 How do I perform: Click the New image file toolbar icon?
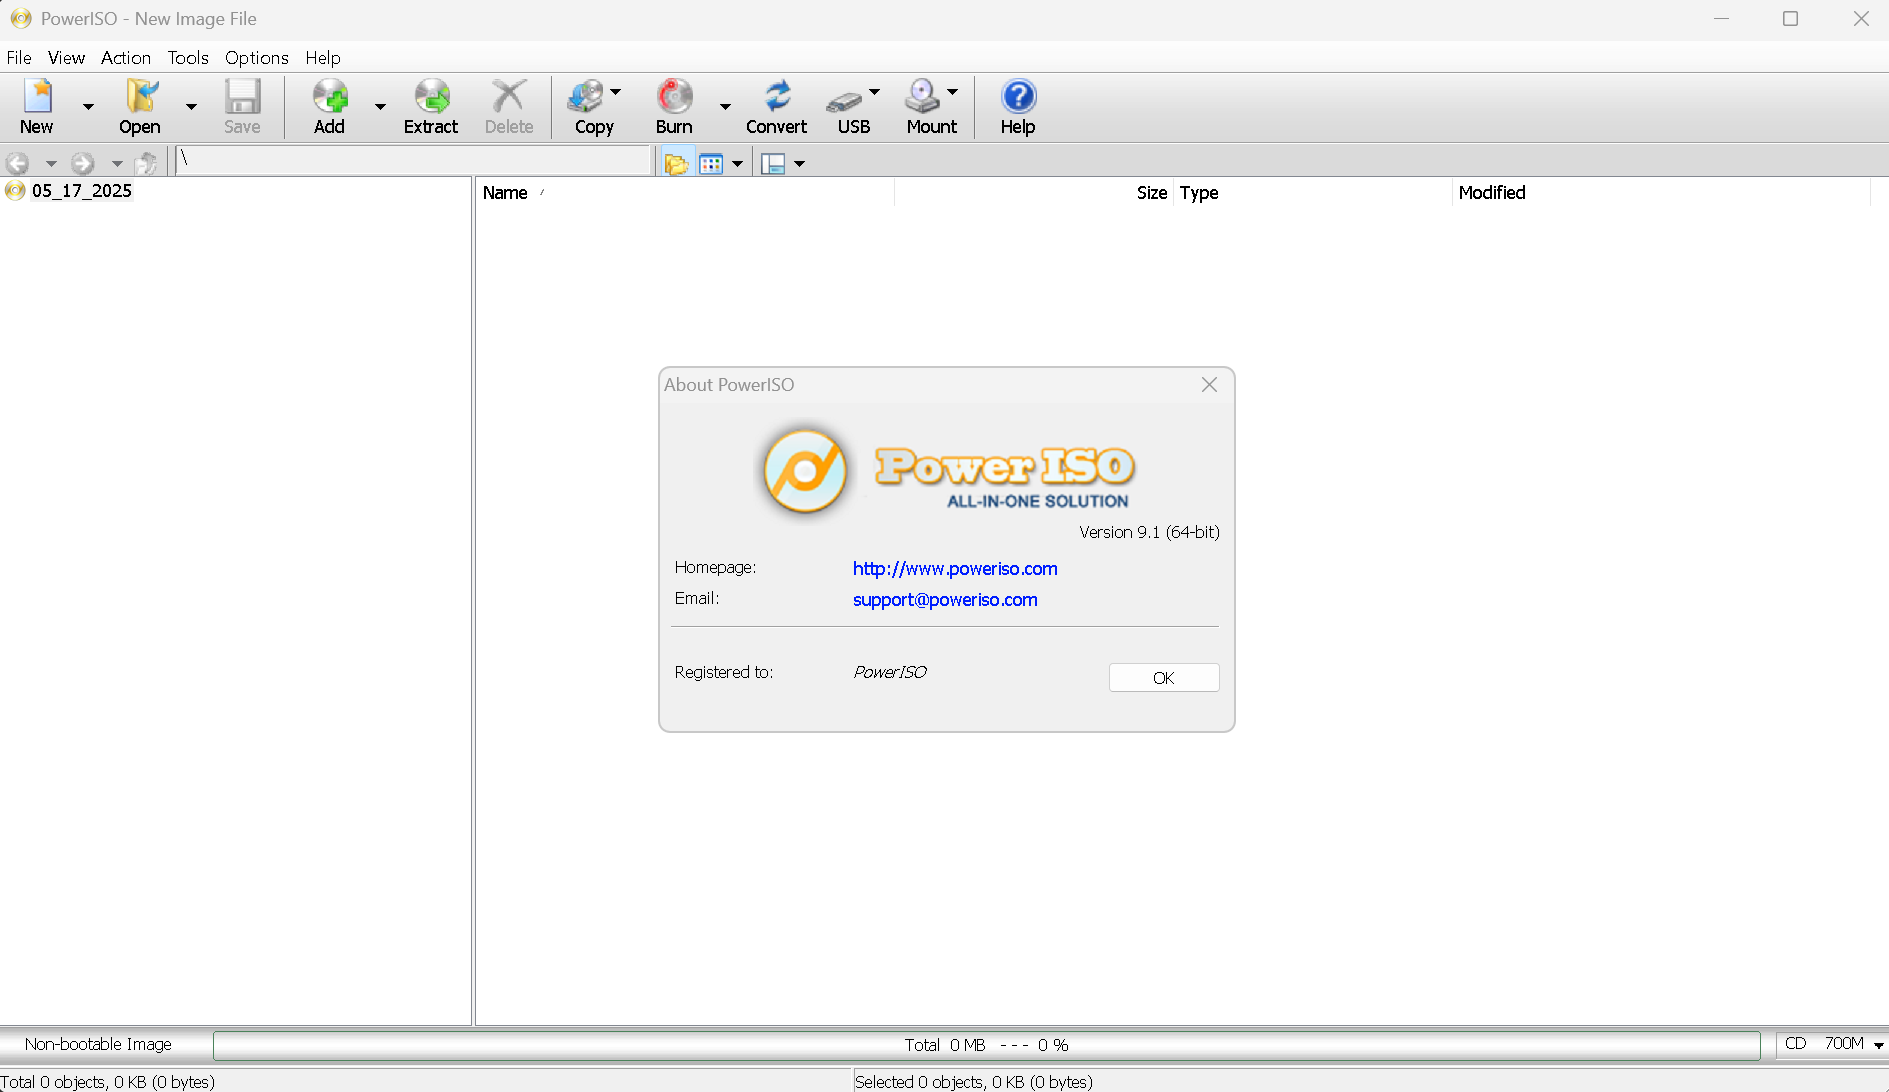click(38, 106)
